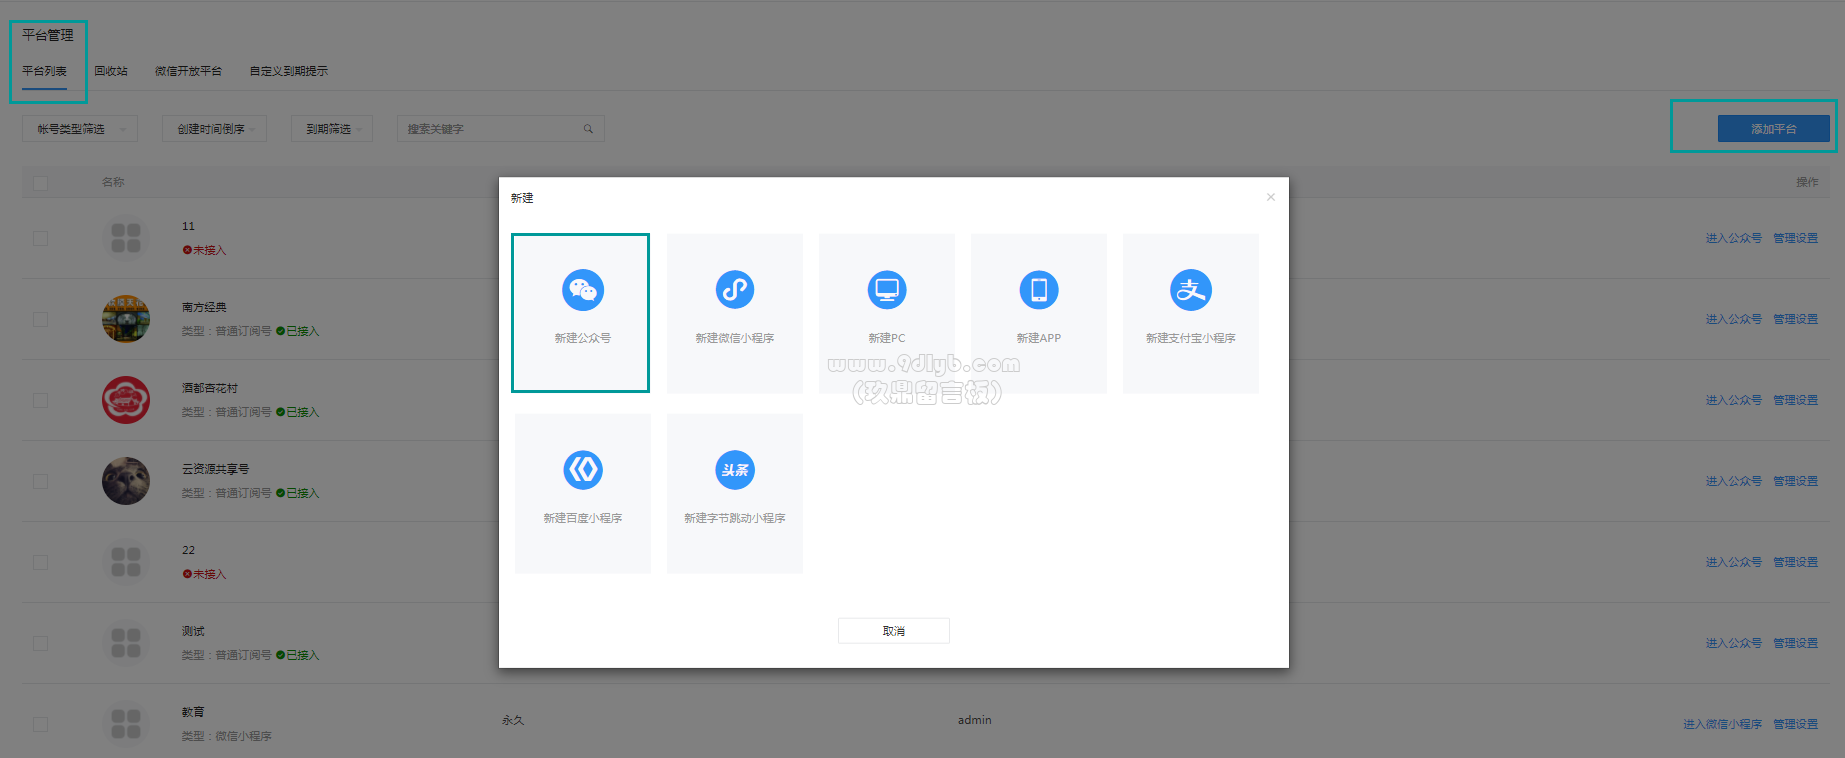
Task: Focus the 搜索关键字 search field
Action: [x=500, y=129]
